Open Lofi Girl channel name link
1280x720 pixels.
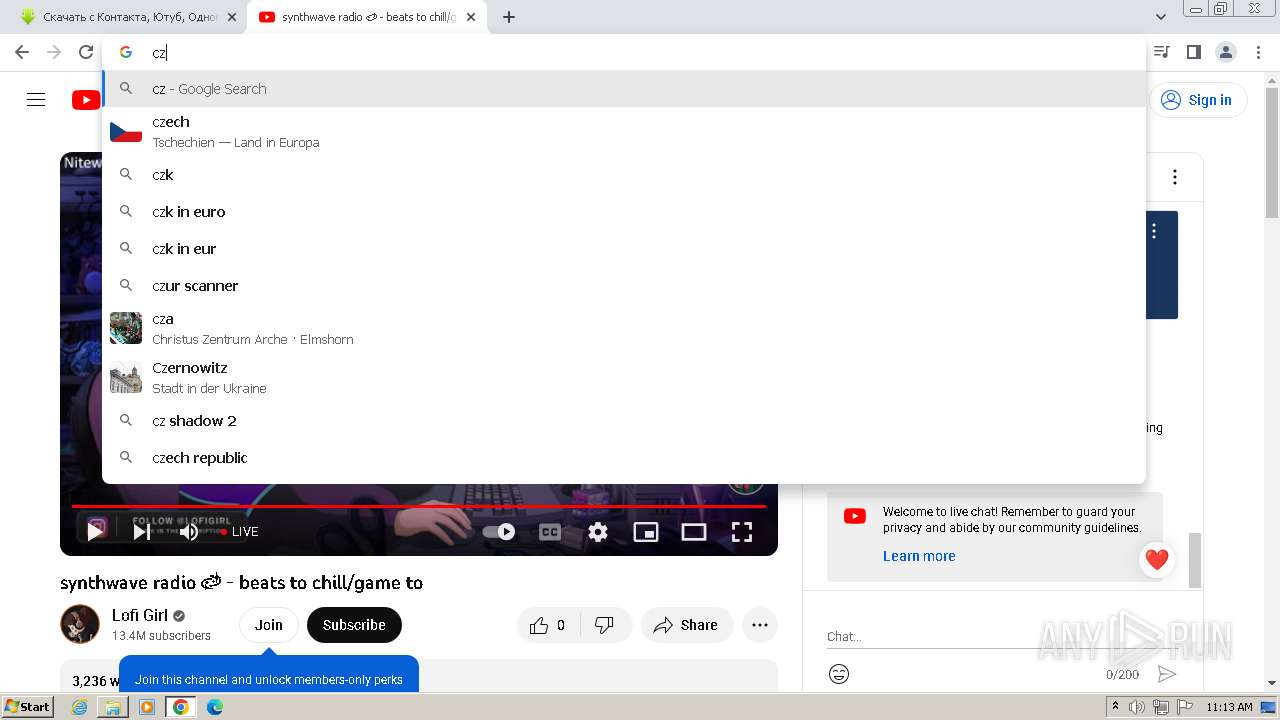pos(140,616)
